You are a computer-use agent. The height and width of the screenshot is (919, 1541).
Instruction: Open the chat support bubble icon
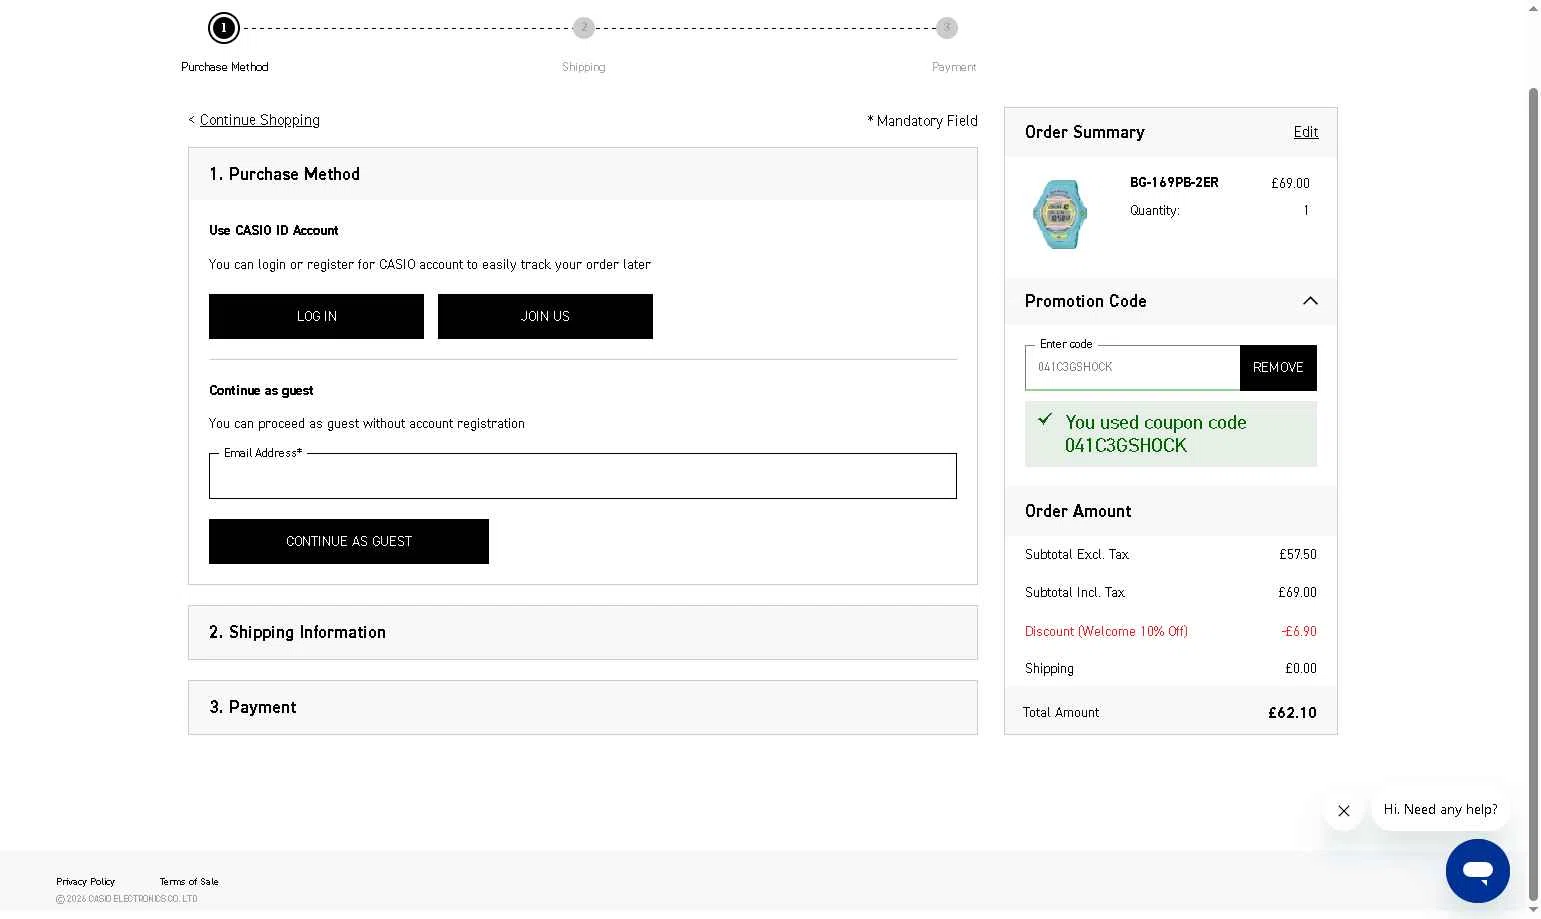[x=1477, y=871]
